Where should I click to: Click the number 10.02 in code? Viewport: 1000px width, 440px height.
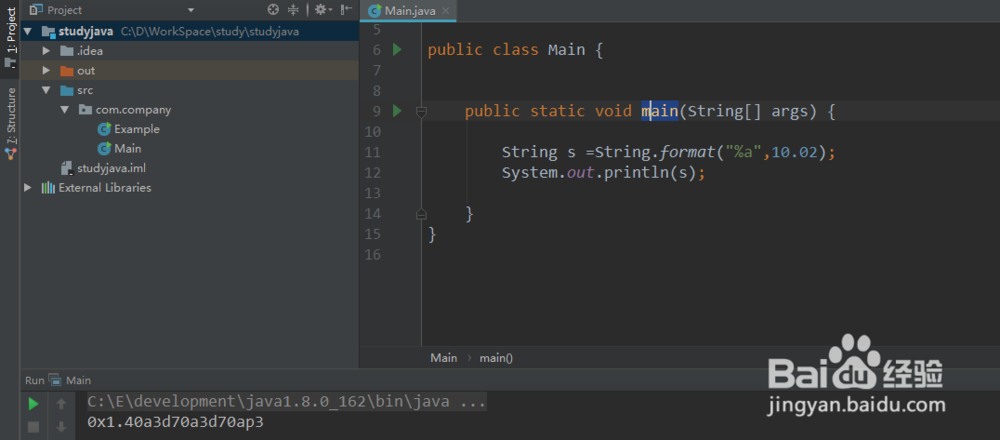(795, 152)
